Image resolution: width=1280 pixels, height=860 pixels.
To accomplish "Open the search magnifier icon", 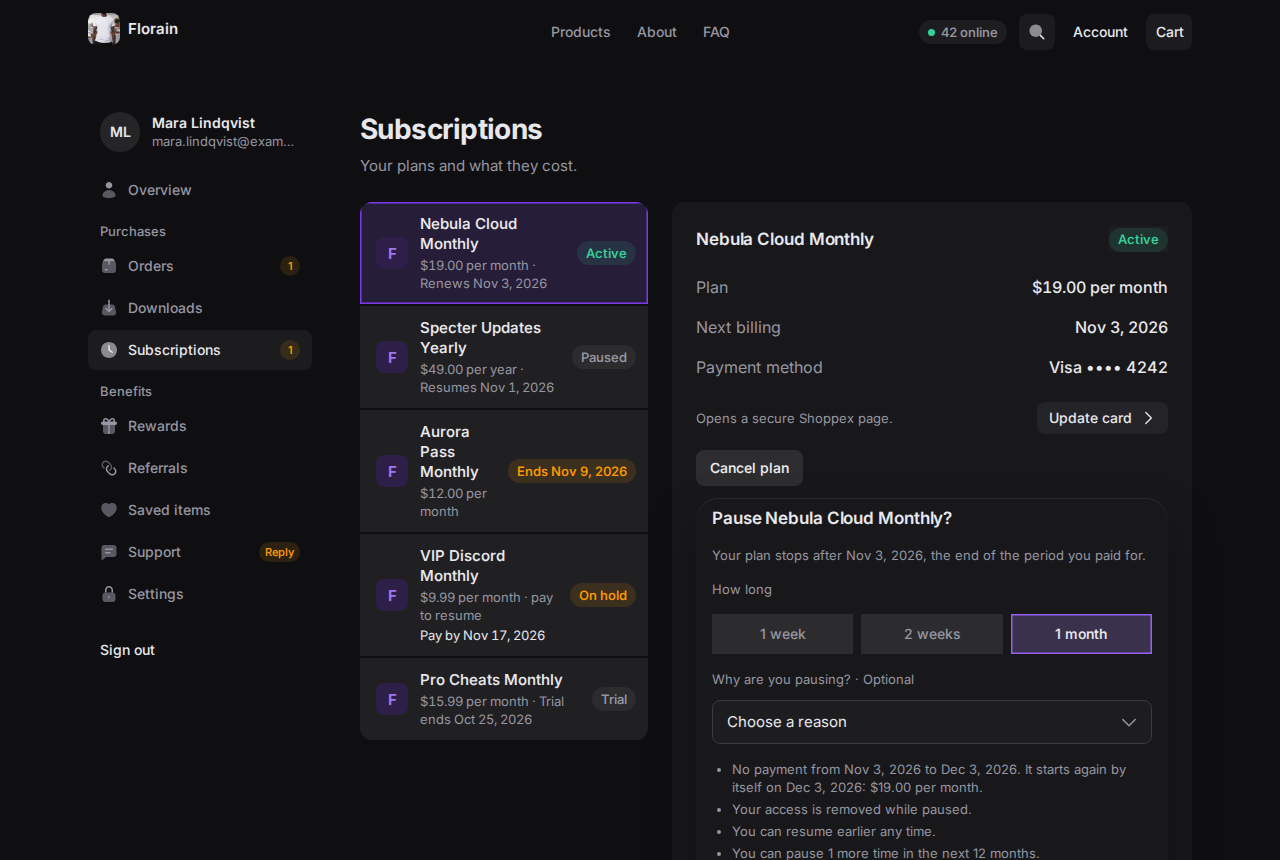I will [1037, 32].
